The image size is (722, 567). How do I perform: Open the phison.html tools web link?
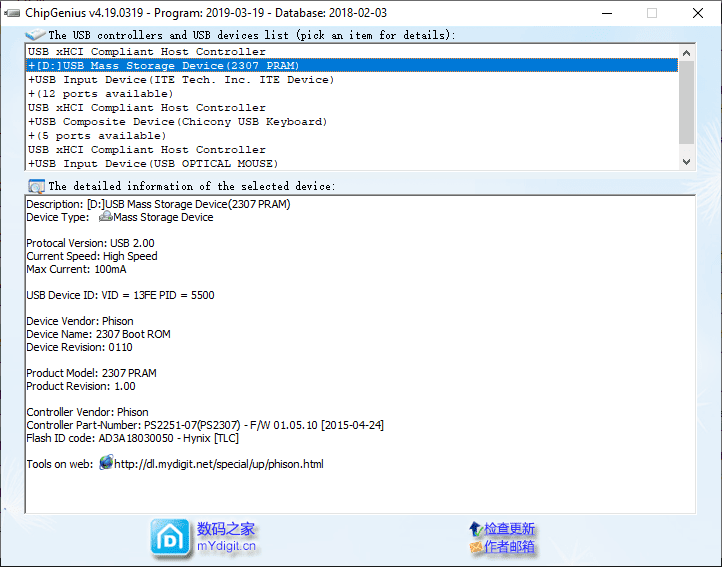point(219,464)
